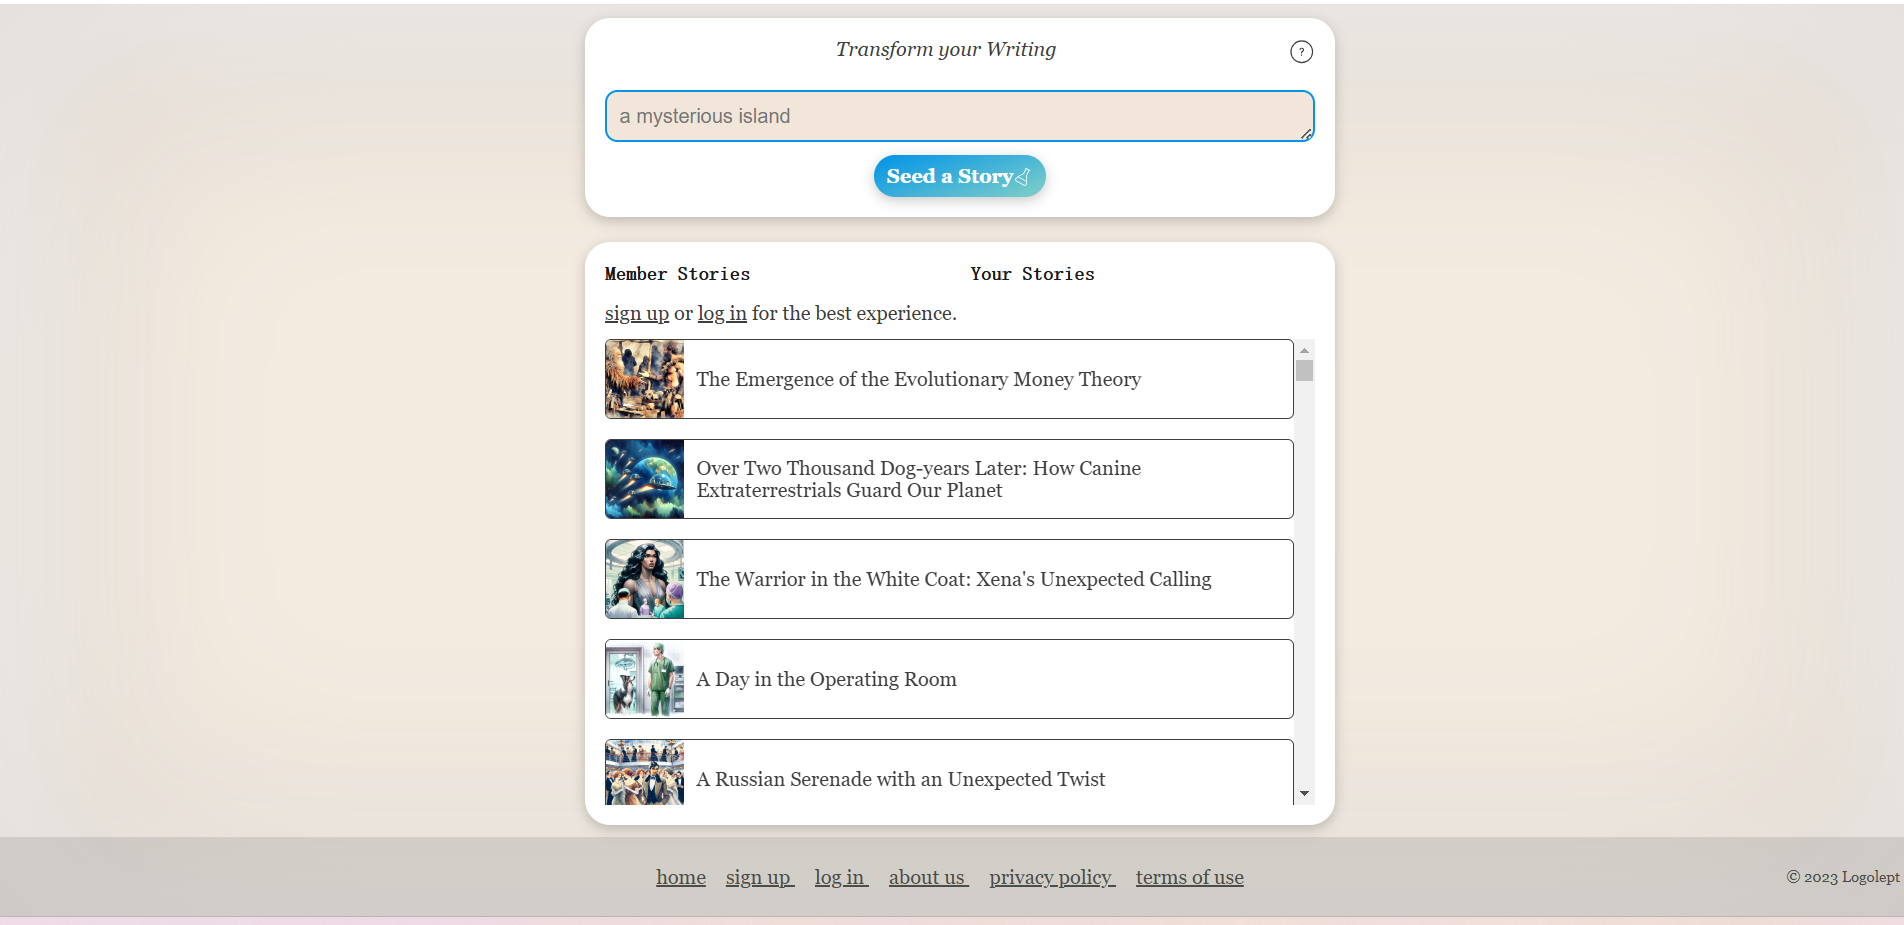Switch to the Member Stories tab

[x=677, y=274]
